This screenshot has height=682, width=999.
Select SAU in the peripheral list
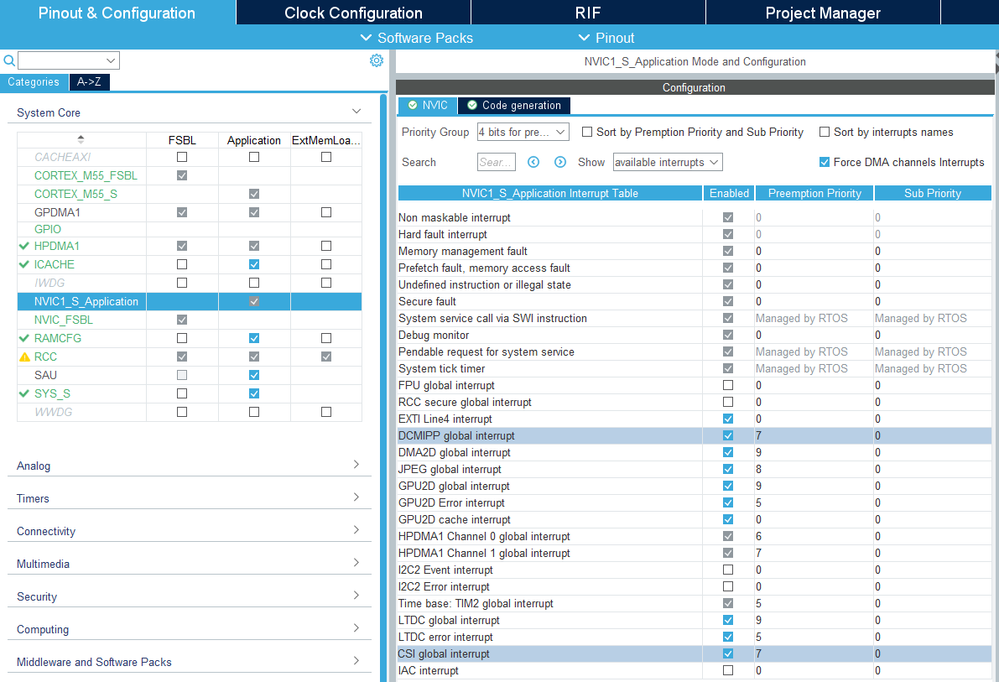(x=46, y=375)
